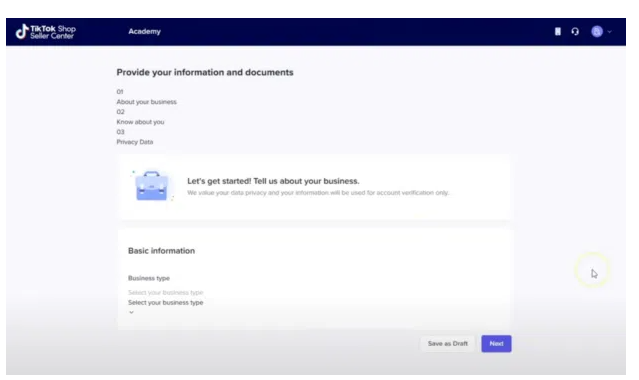The height and width of the screenshot is (380, 639).
Task: Click the Let's get started banner title
Action: pos(273,181)
